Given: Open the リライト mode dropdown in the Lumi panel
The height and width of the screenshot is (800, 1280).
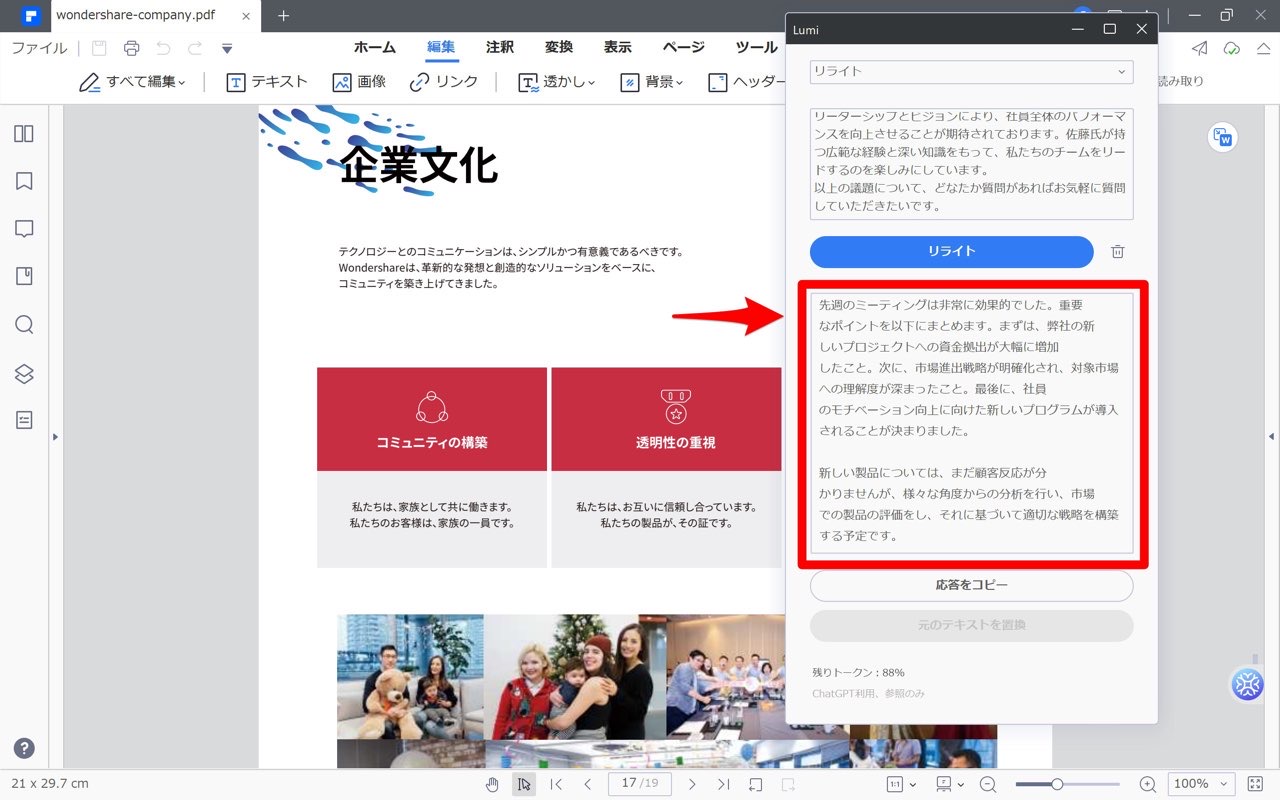Looking at the screenshot, I should click(970, 71).
